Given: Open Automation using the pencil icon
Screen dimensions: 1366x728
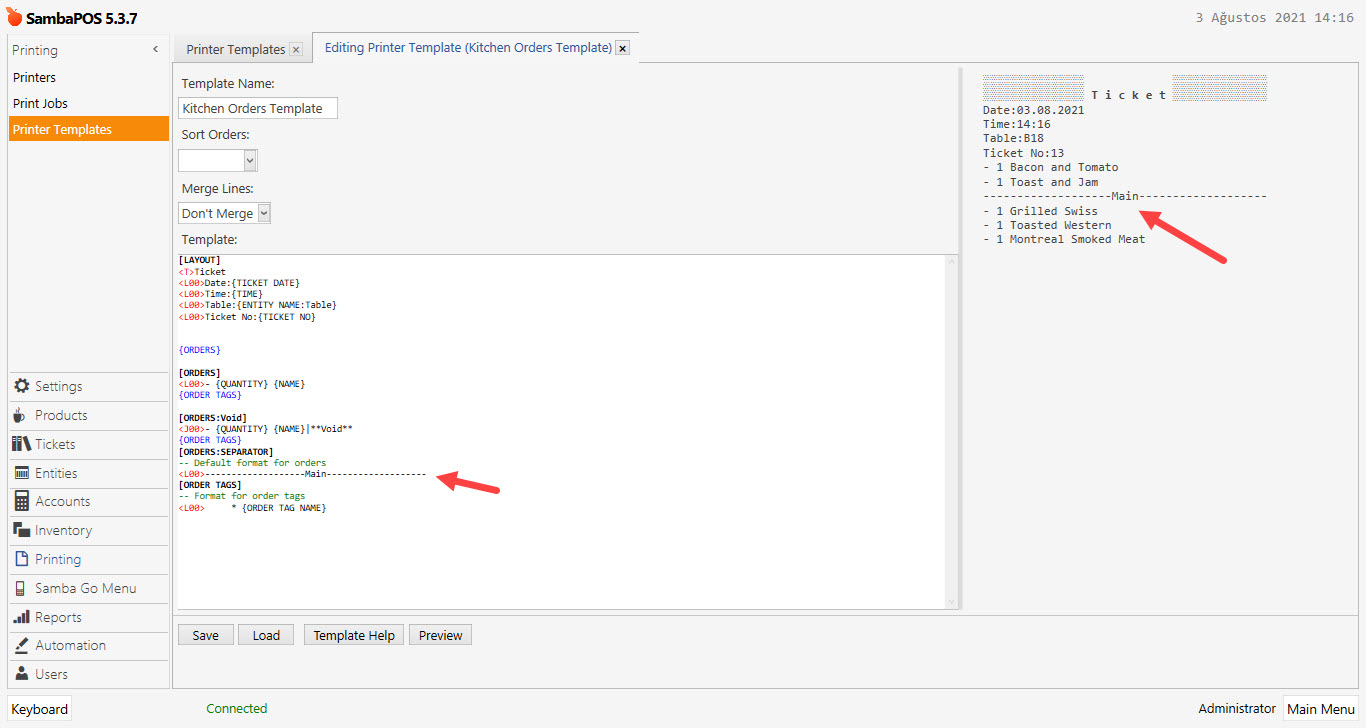Looking at the screenshot, I should pos(21,645).
